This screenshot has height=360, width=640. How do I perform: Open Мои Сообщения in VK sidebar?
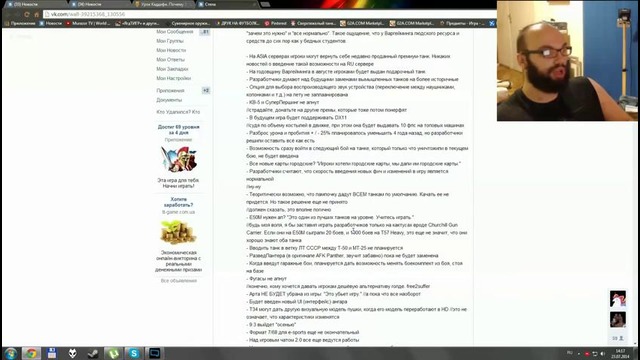point(175,32)
